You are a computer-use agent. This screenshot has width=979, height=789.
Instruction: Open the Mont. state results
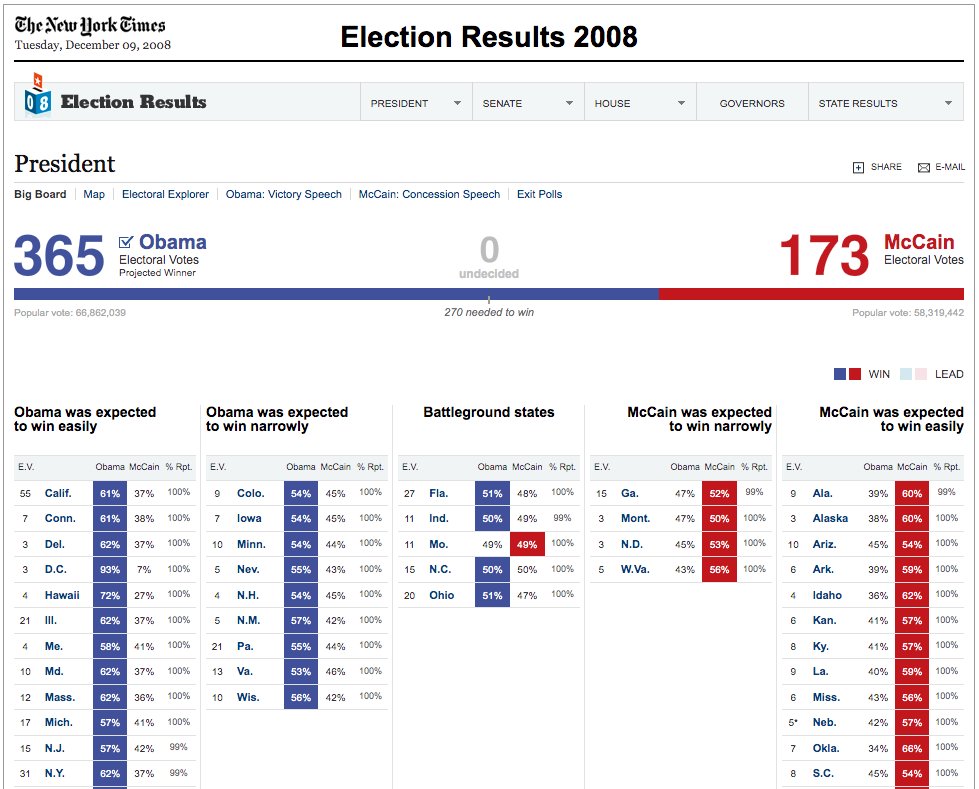click(635, 518)
